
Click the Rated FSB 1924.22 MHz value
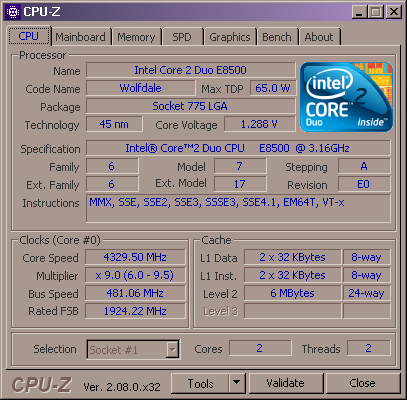(135, 311)
